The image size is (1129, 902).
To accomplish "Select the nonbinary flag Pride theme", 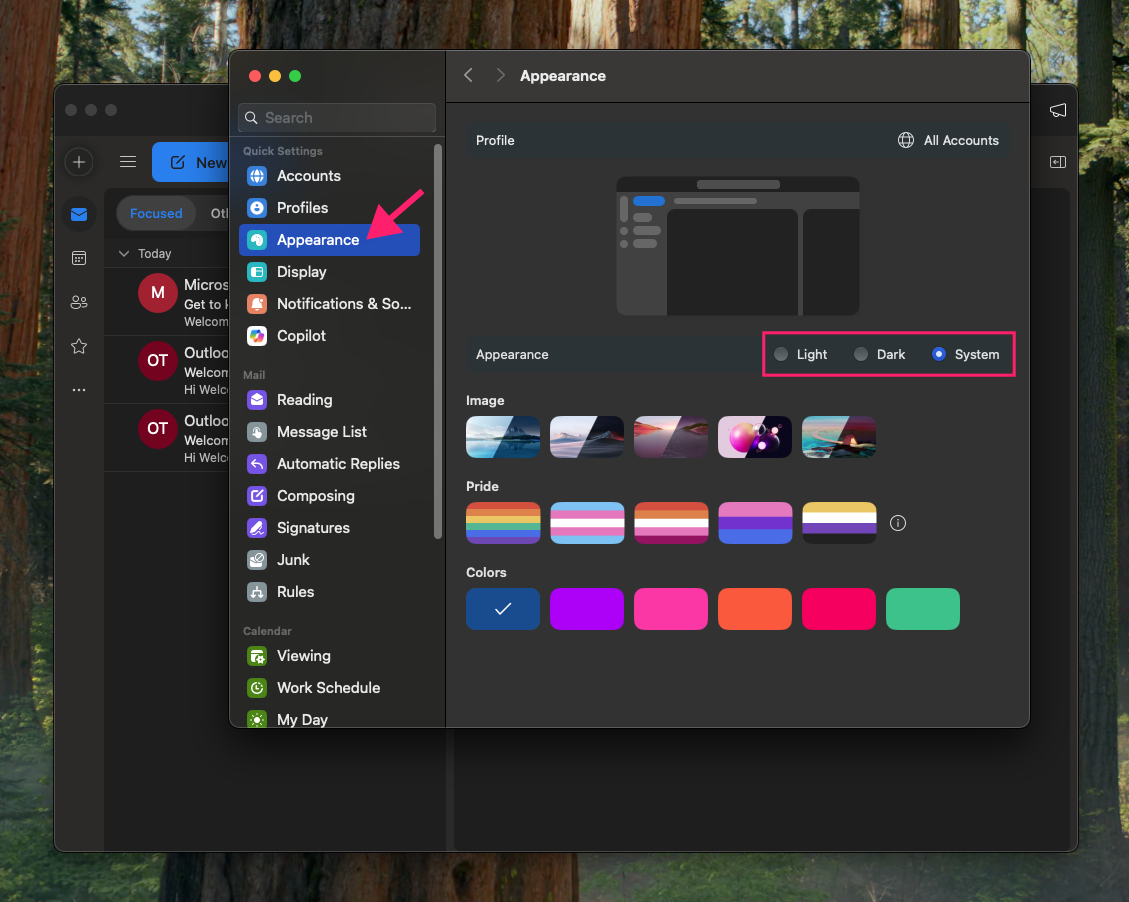I will click(x=839, y=523).
